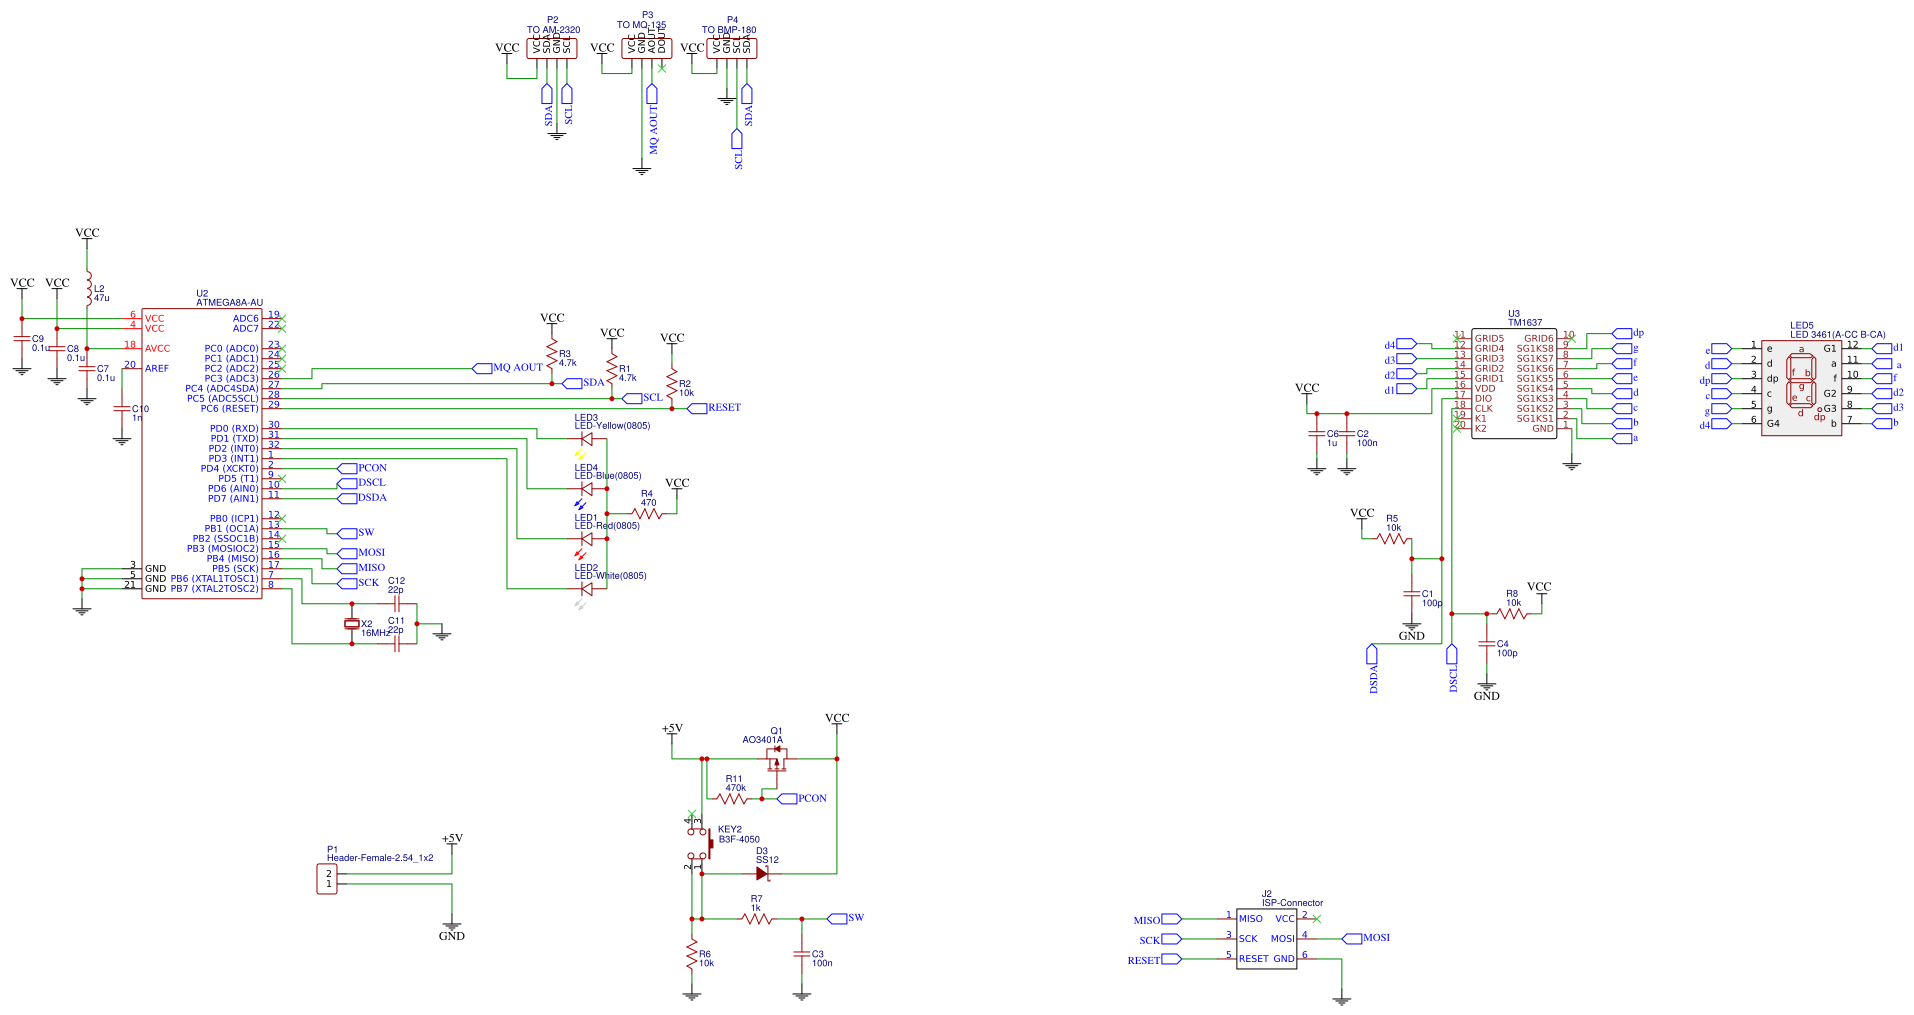Select the LED5 seven-segment display symbol
This screenshot has width=1914, height=1015.
1801,384
